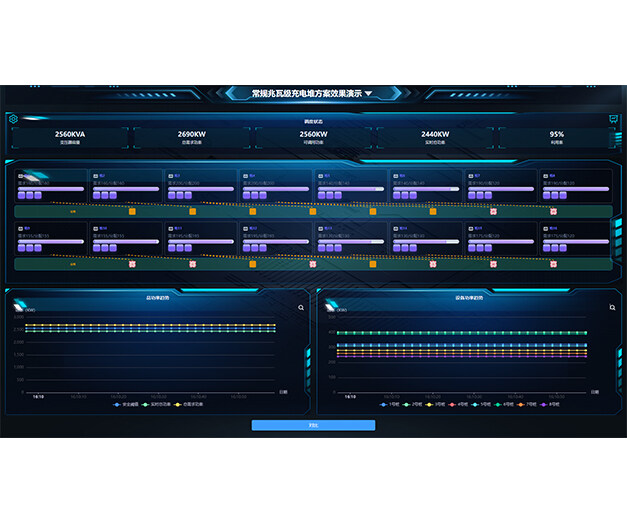This screenshot has height=522, width=627.
Task: Select the 2690KW total demand card
Action: point(192,138)
